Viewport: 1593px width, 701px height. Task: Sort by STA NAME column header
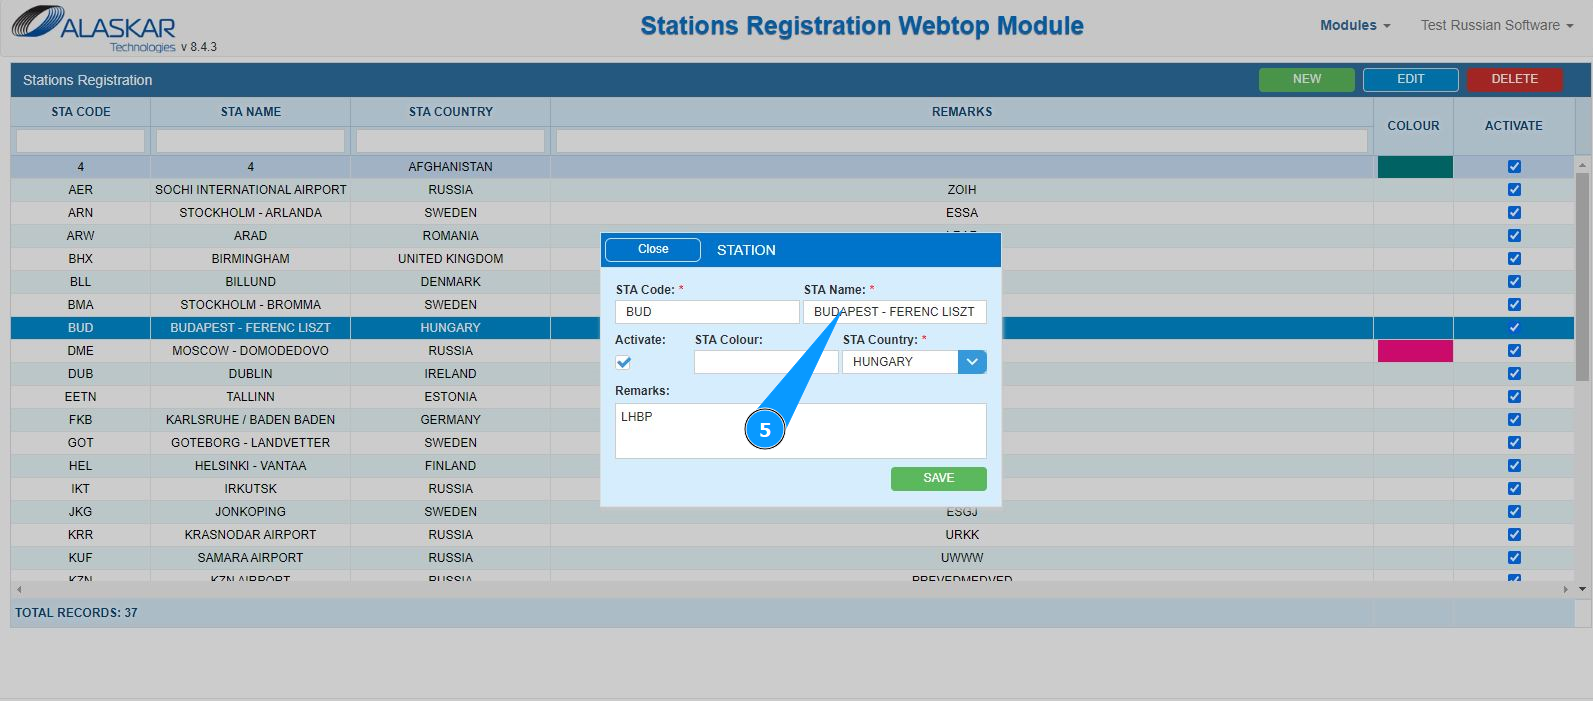click(251, 112)
